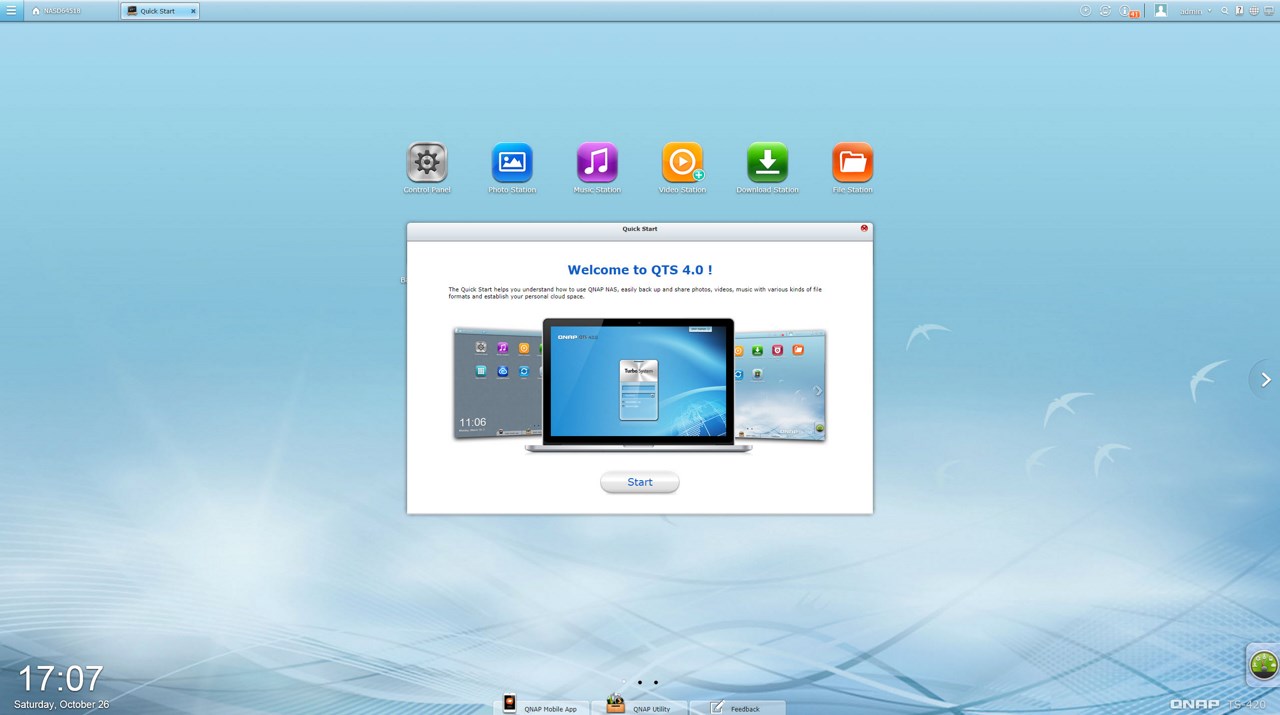Viewport: 1280px width, 715px height.
Task: Open the background tasks clock icon
Action: click(x=1086, y=11)
